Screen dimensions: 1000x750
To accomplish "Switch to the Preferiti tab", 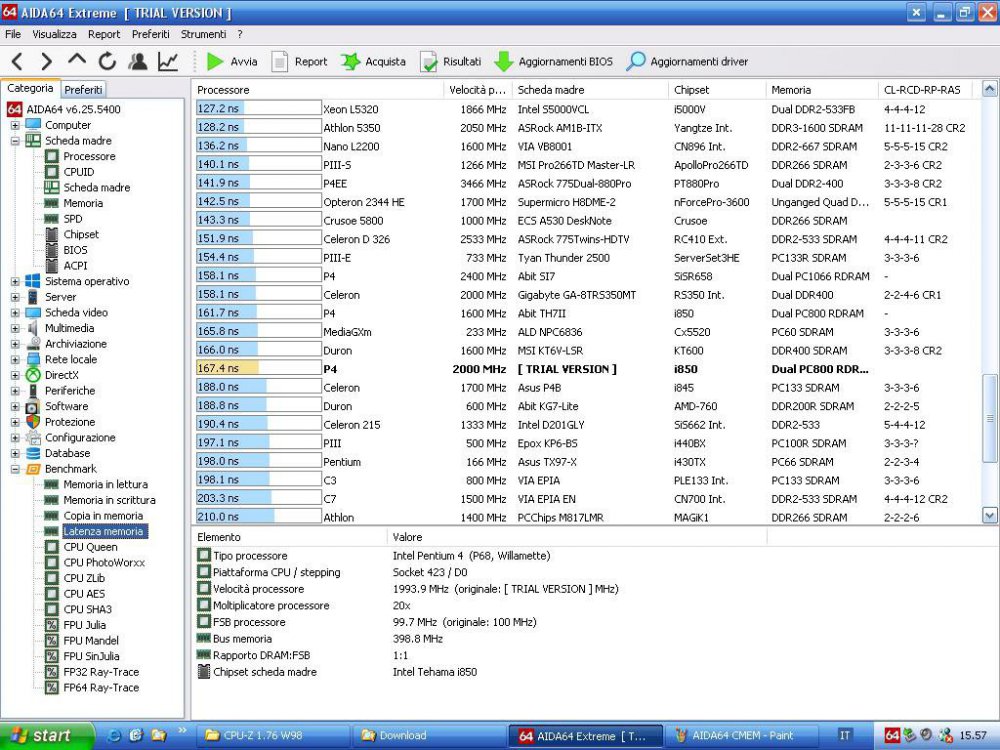I will click(x=84, y=90).
